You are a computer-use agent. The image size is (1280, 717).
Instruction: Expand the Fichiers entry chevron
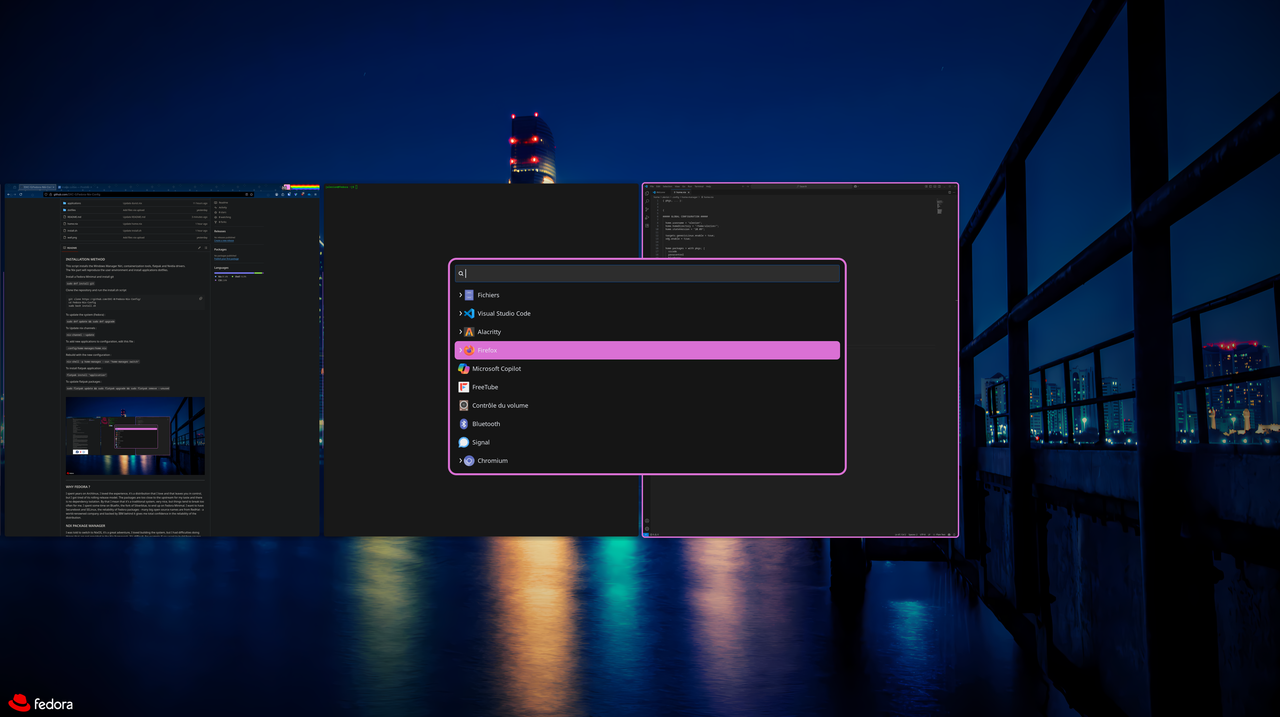point(461,295)
